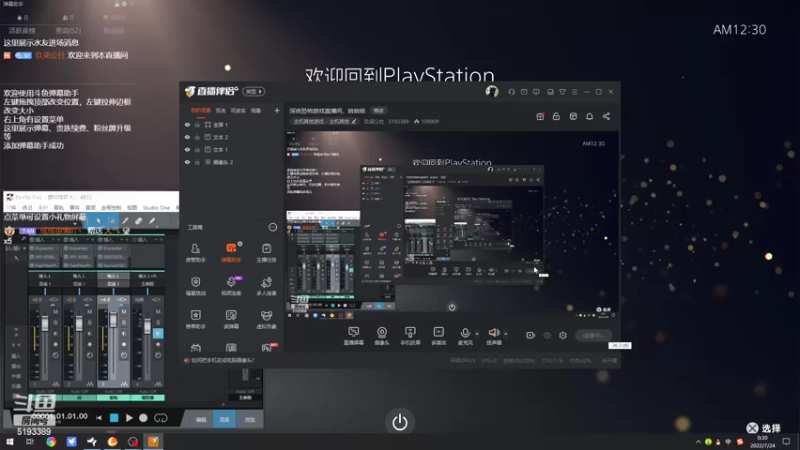
Task: Switch to the 浏览 browse tab in Studio One
Action: click(249, 419)
